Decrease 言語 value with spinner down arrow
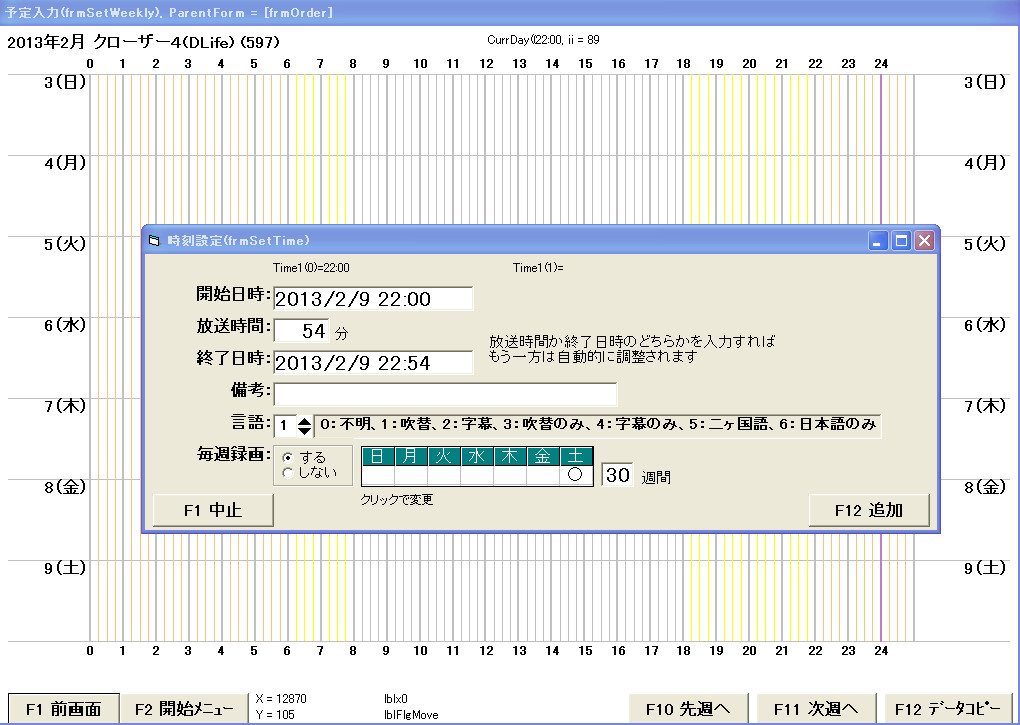This screenshot has height=725, width=1020. coord(305,432)
